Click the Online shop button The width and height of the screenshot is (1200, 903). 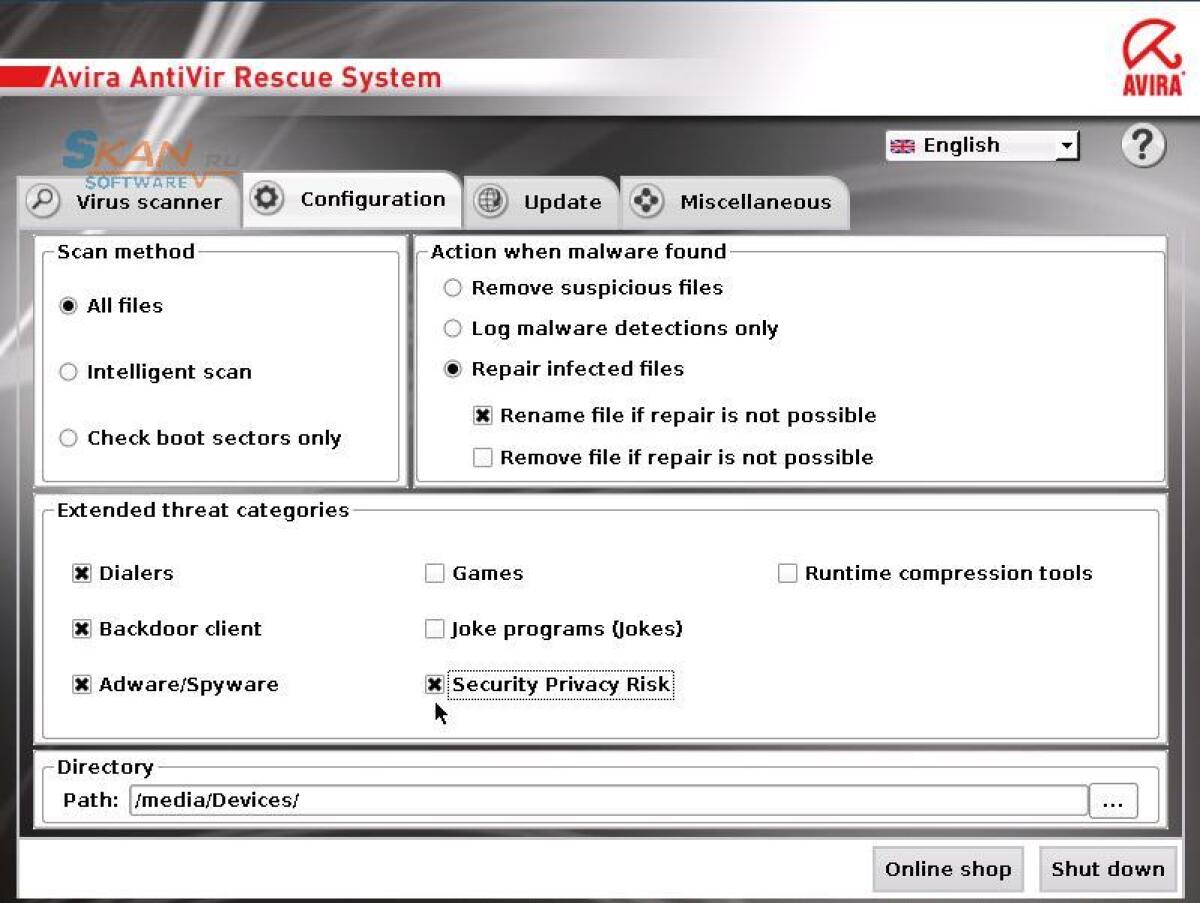947,869
